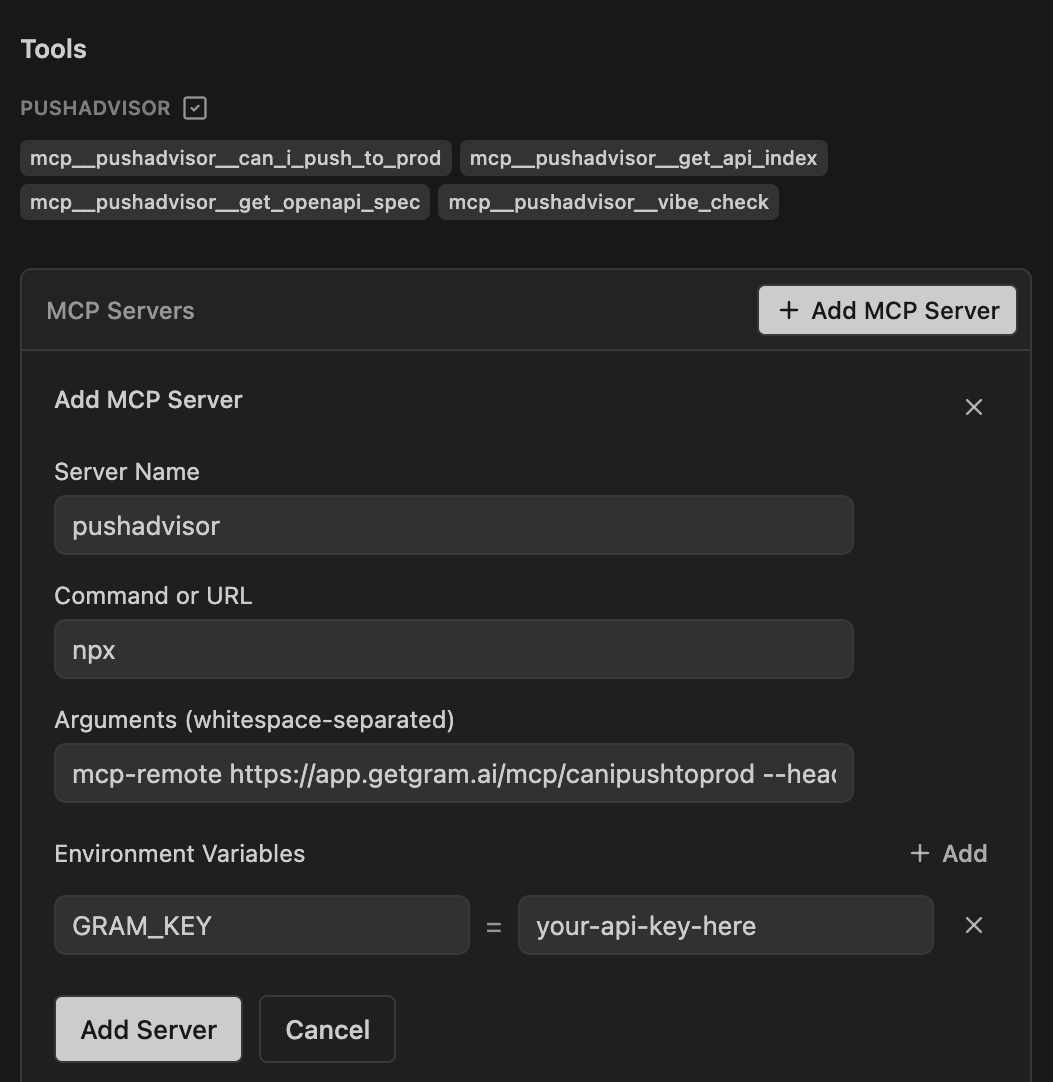Select the mcp__pushadvisor__can_i_push_to_prod tool chip
The image size is (1053, 1082).
(x=235, y=158)
